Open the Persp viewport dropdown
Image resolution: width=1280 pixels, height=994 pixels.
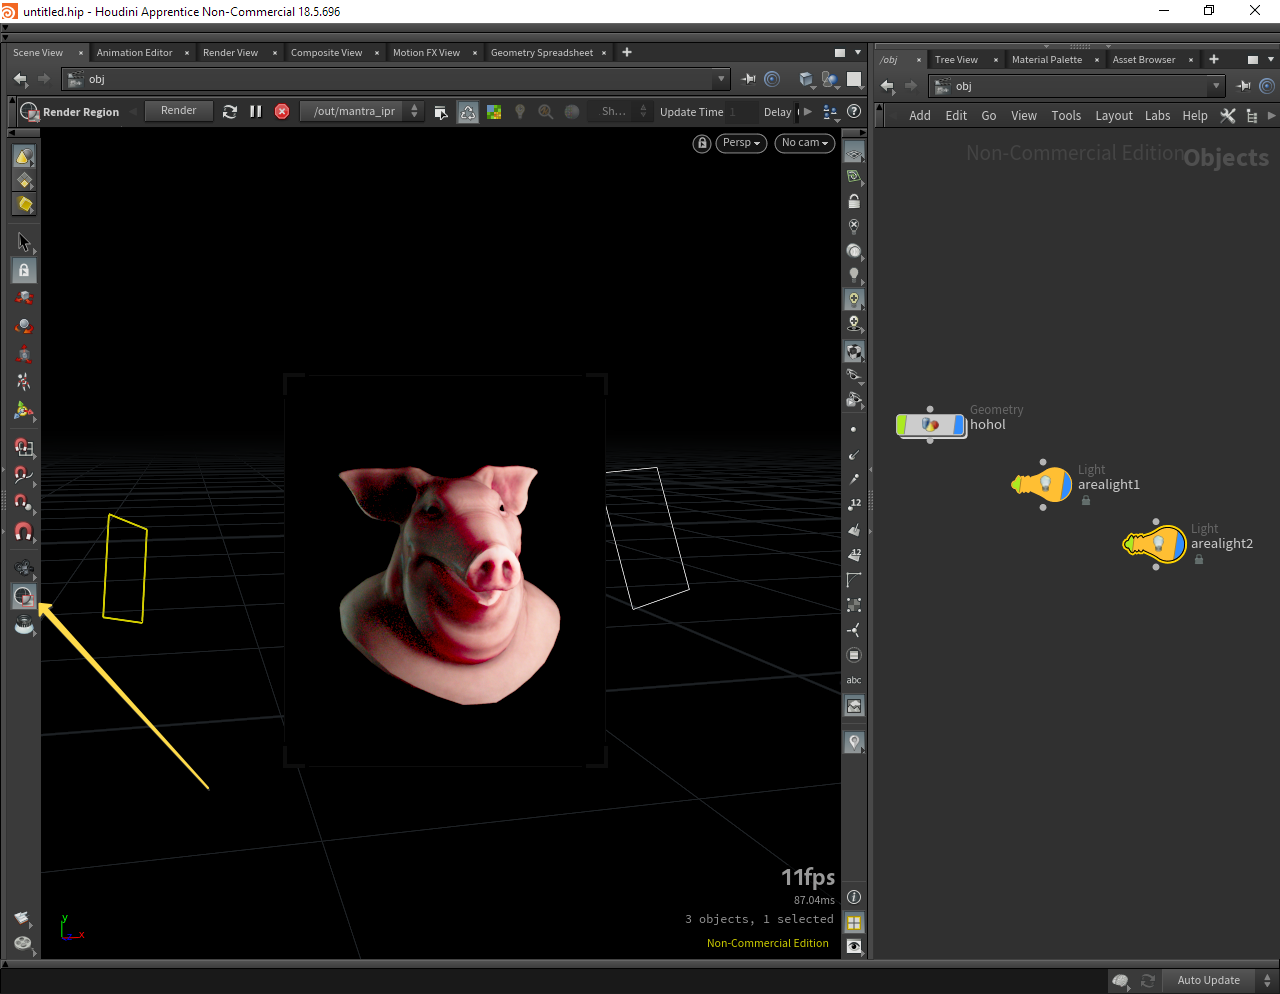tap(741, 143)
